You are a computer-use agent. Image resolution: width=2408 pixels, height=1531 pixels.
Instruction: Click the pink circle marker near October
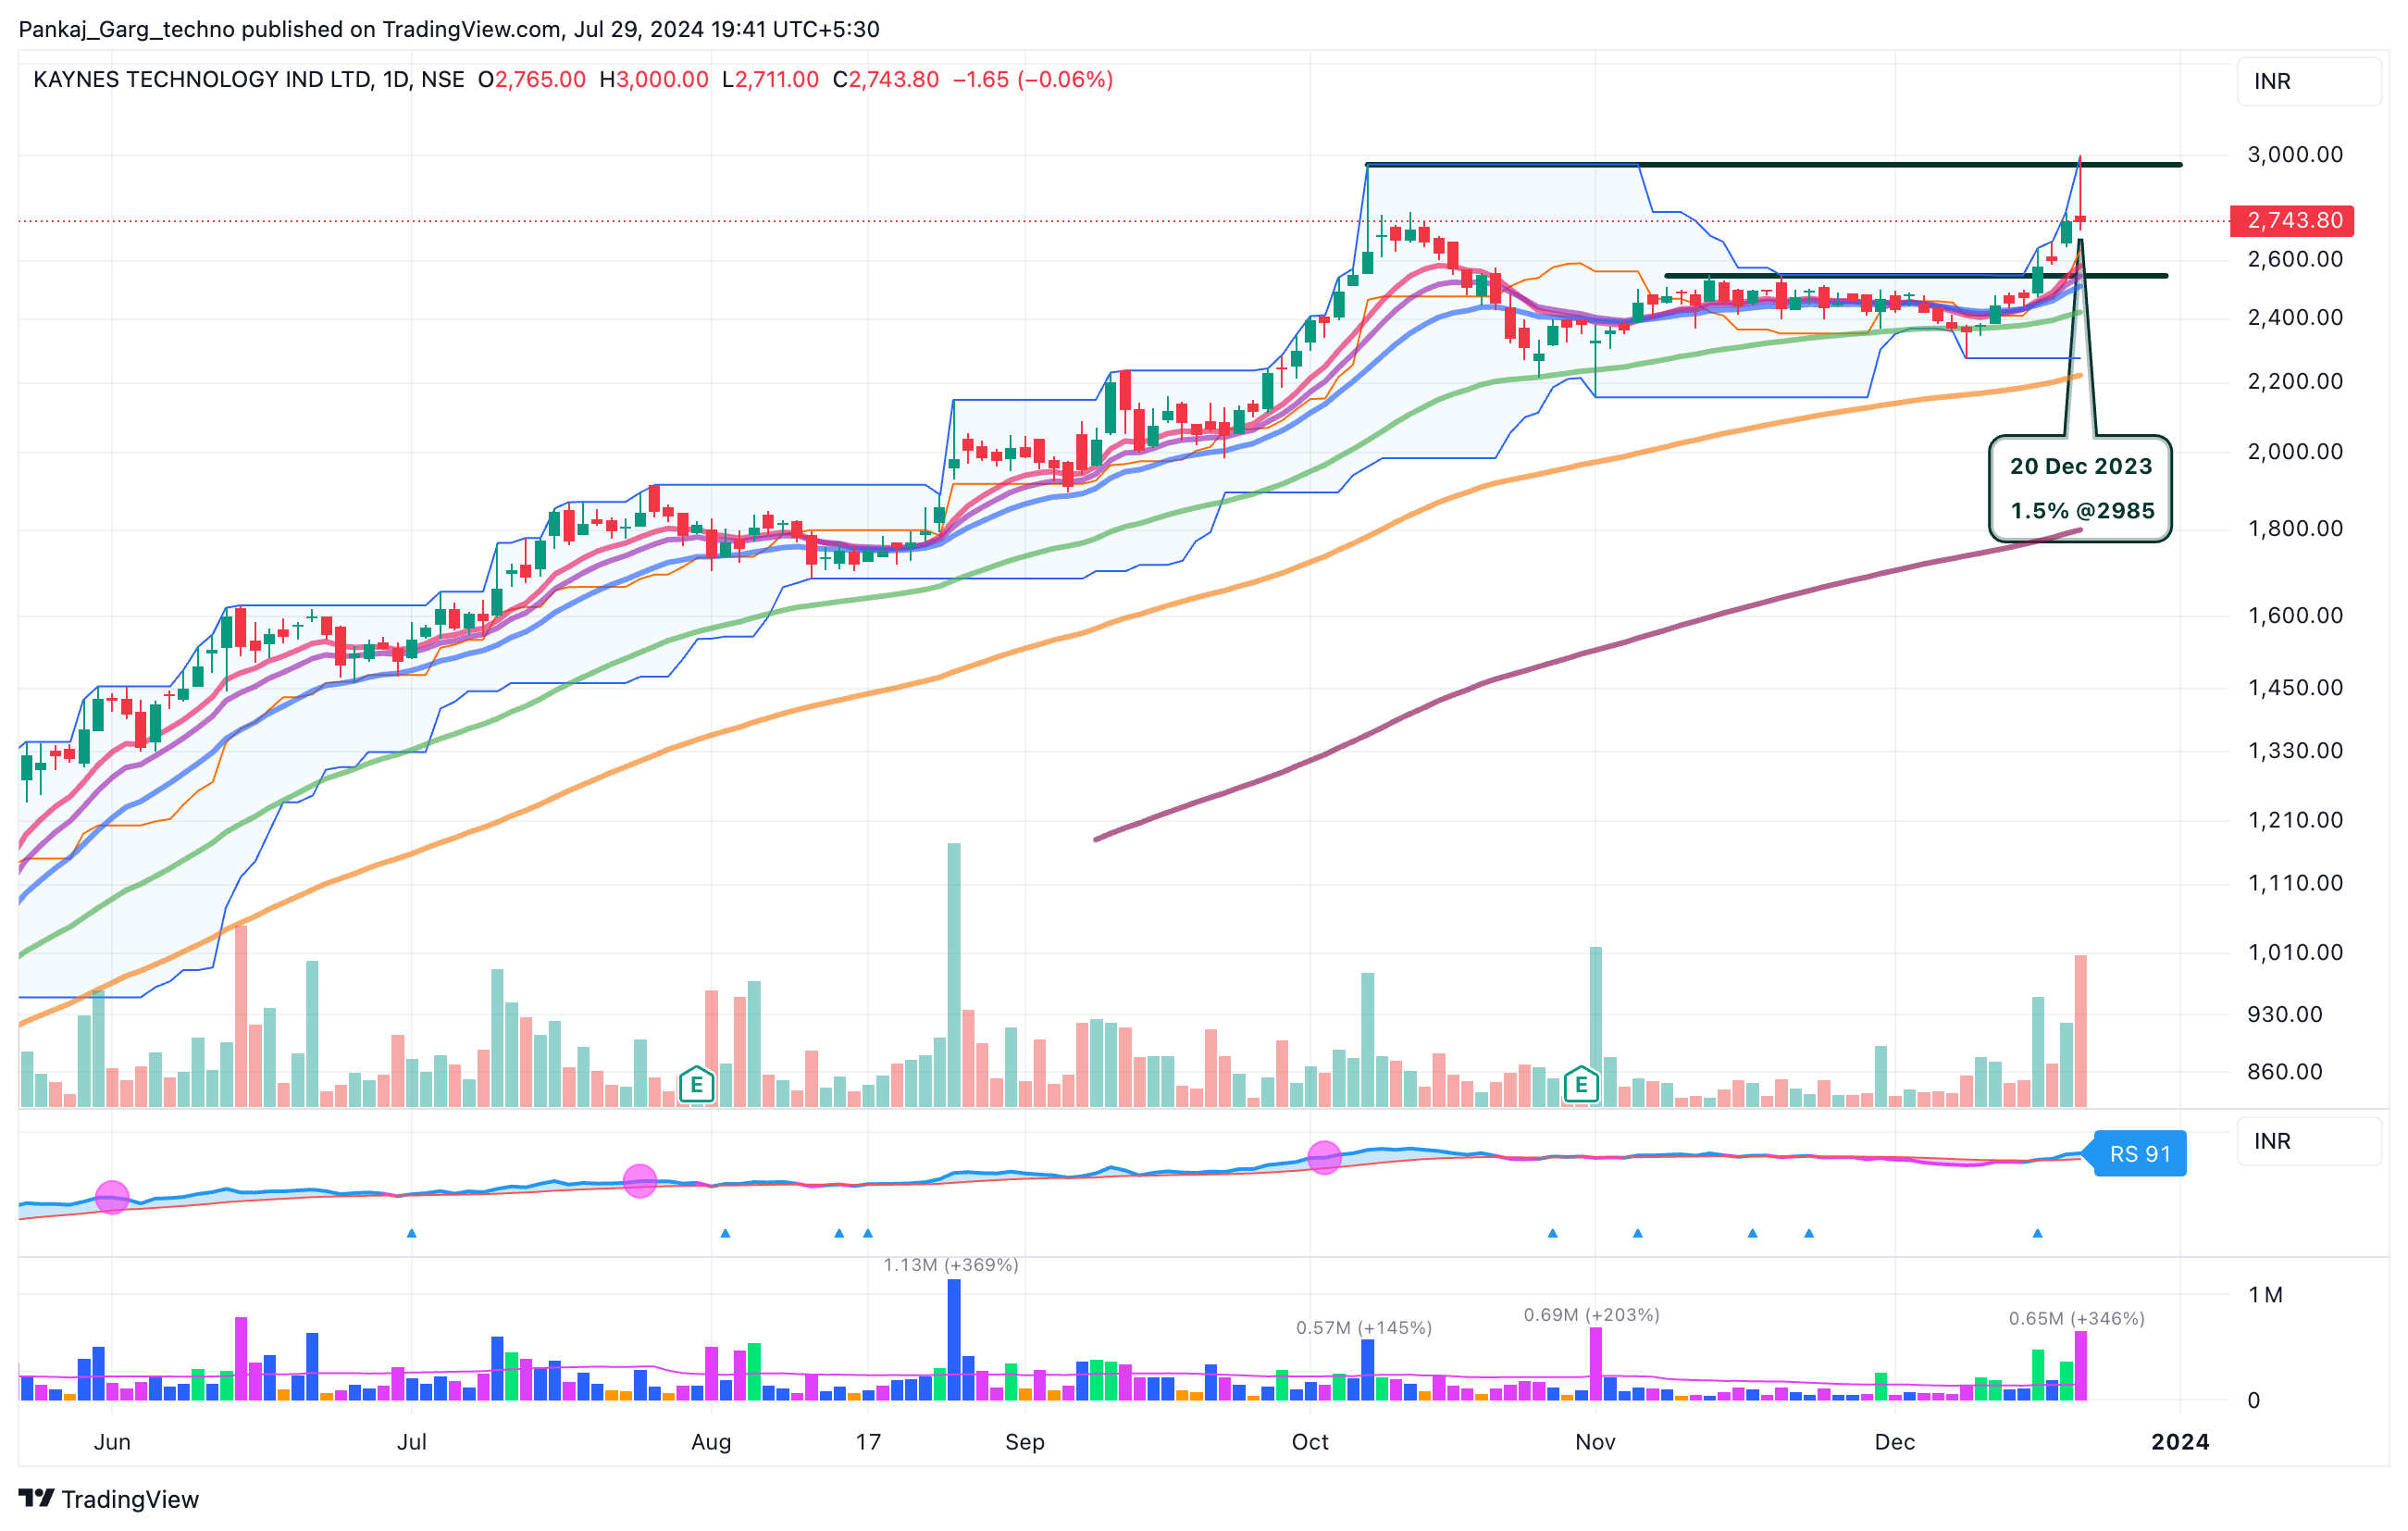tap(1324, 1158)
